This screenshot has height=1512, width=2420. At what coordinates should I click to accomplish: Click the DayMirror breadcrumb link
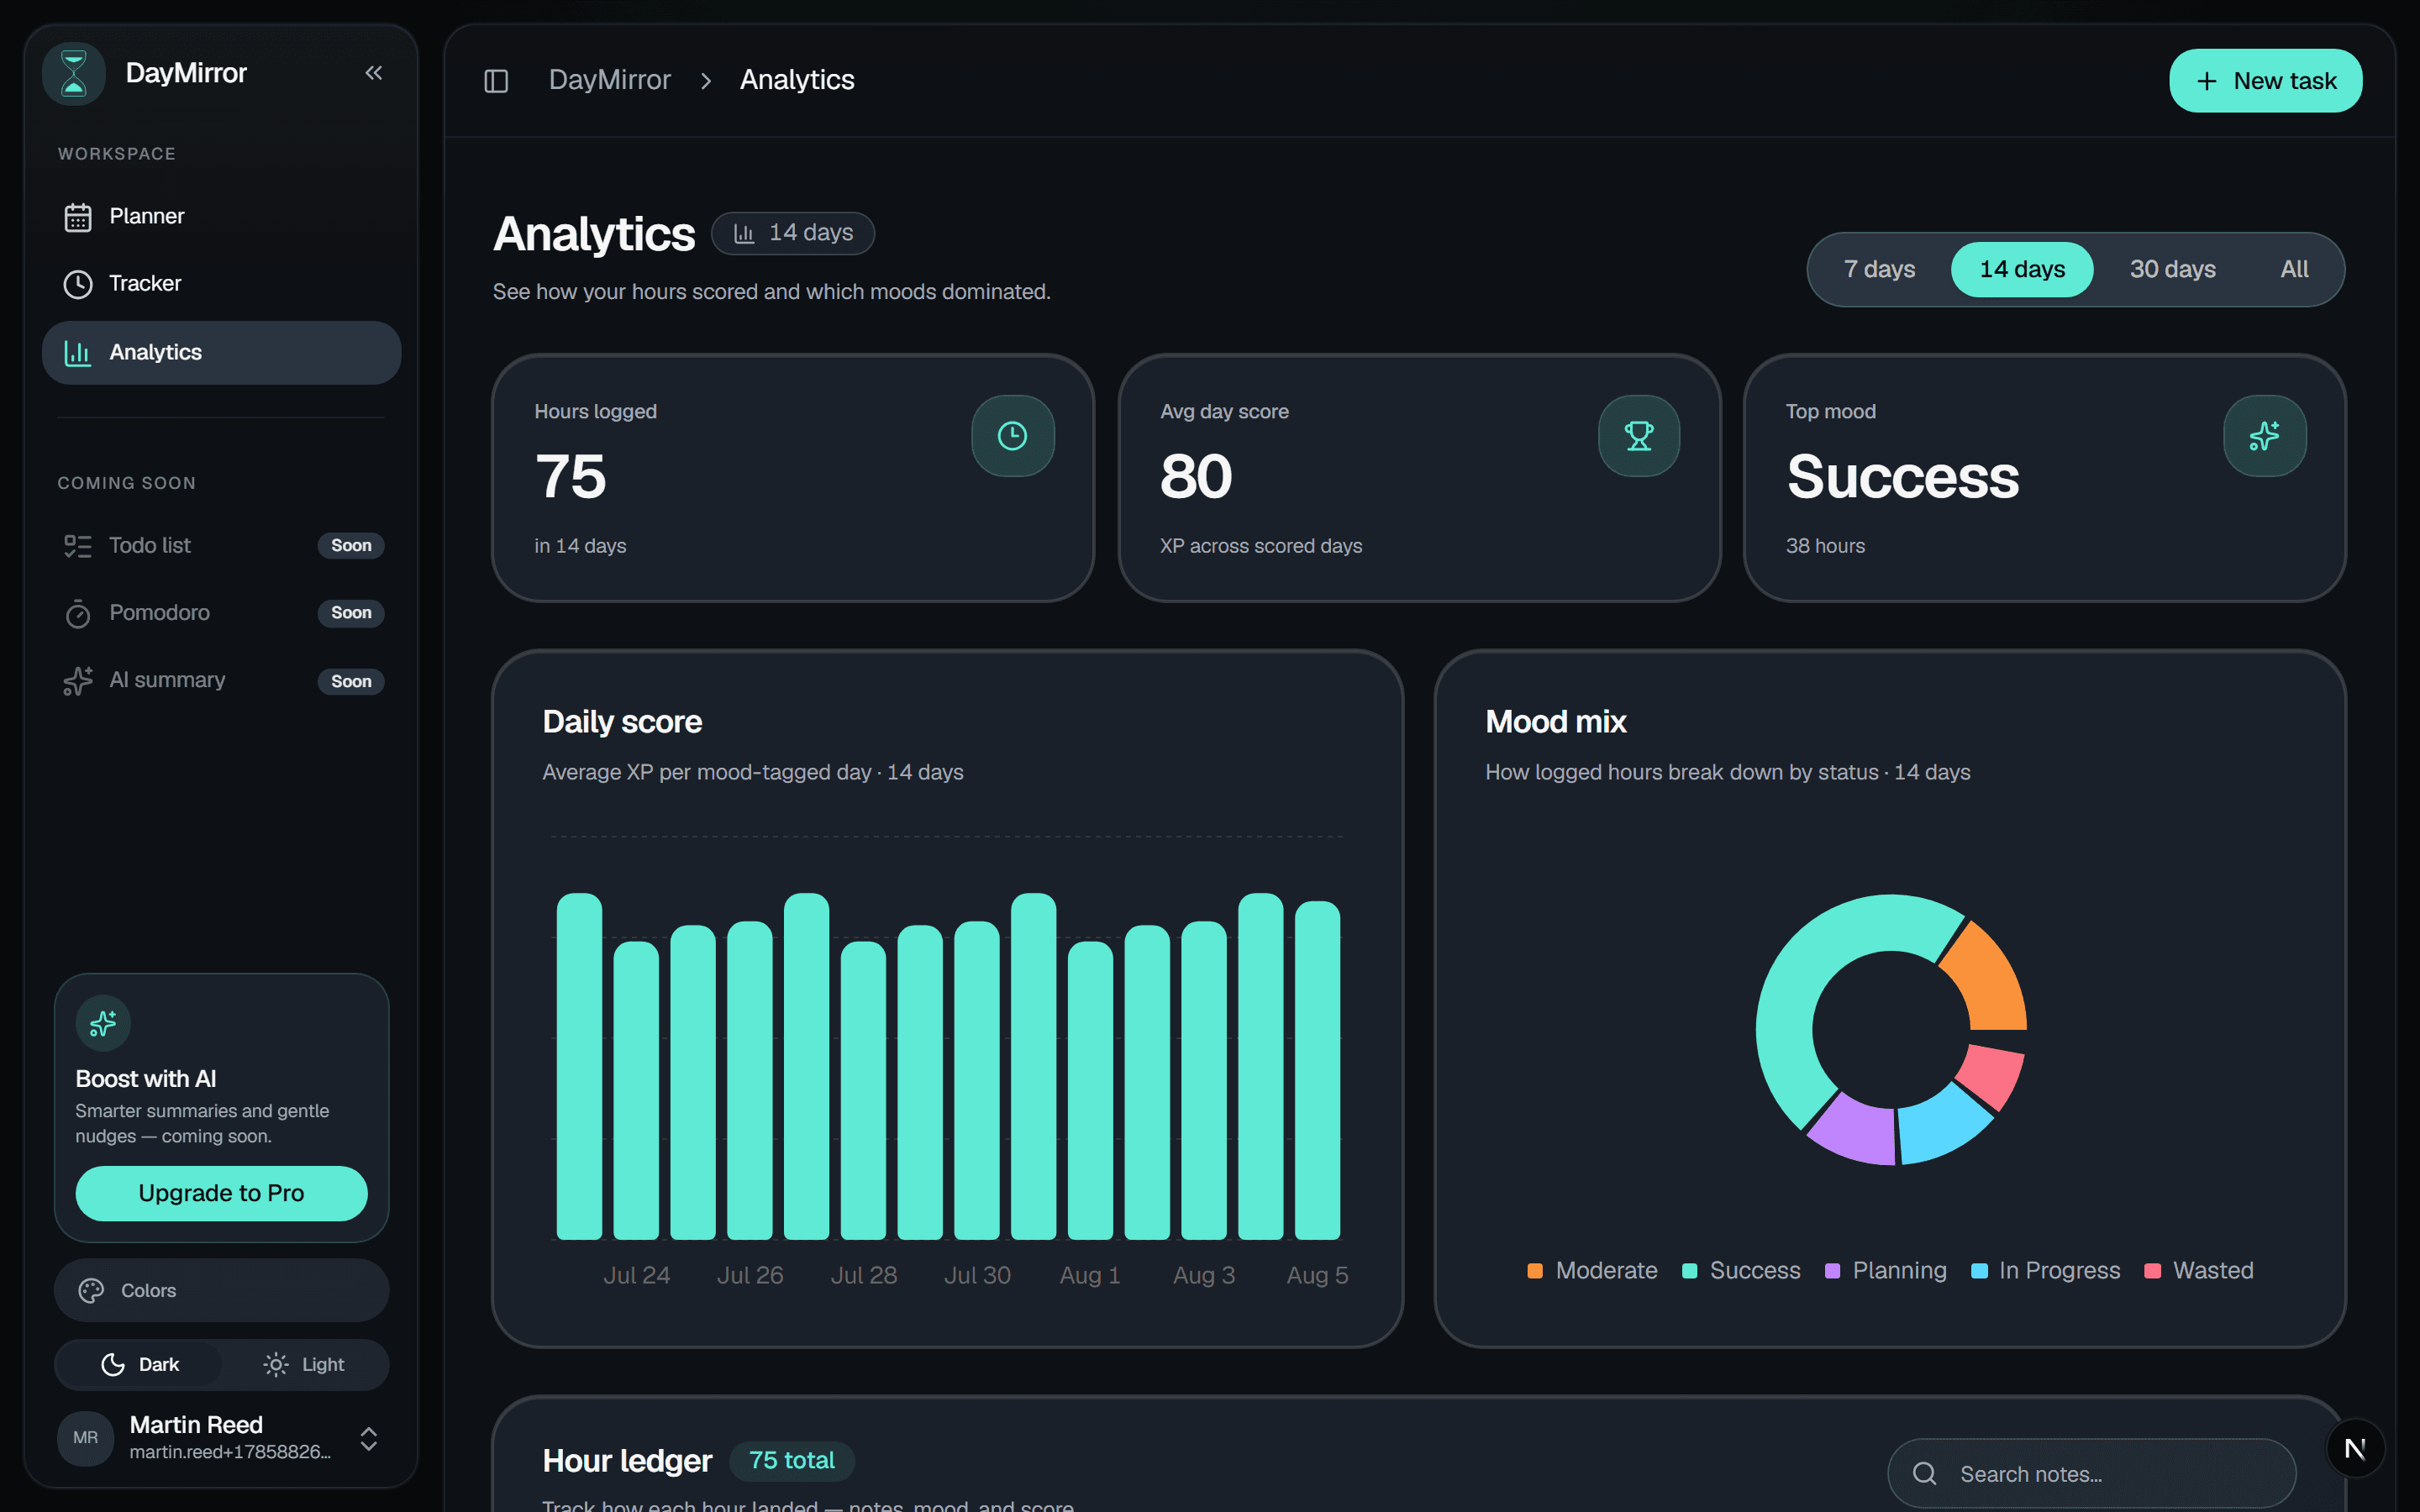pyautogui.click(x=609, y=80)
